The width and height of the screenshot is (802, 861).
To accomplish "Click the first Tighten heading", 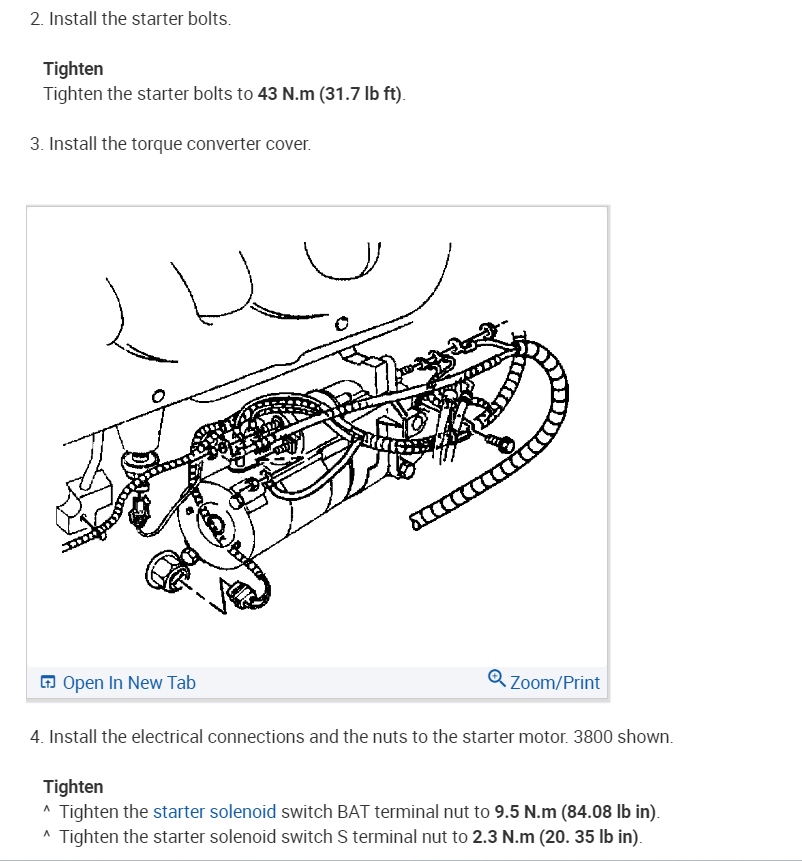I will click(73, 69).
